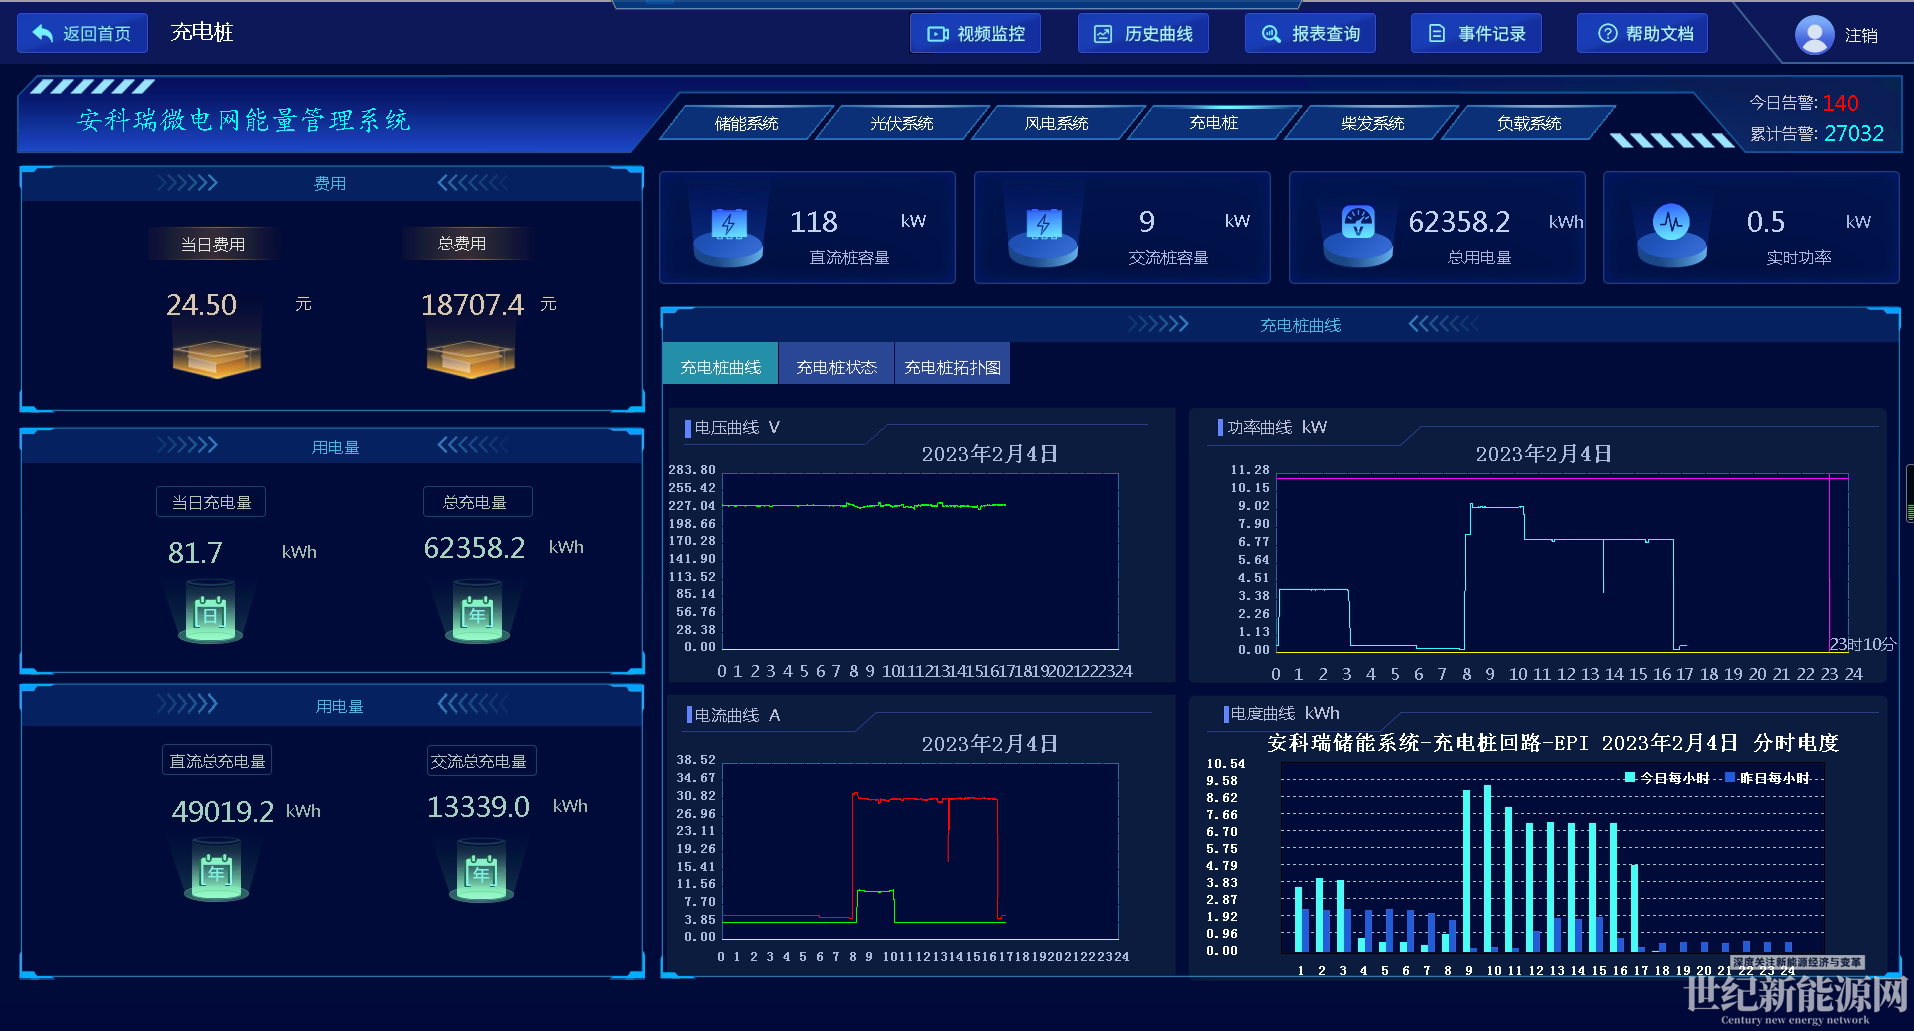This screenshot has width=1914, height=1031.
Task: Toggle 昨日每小时 legend series
Action: pos(1768,778)
